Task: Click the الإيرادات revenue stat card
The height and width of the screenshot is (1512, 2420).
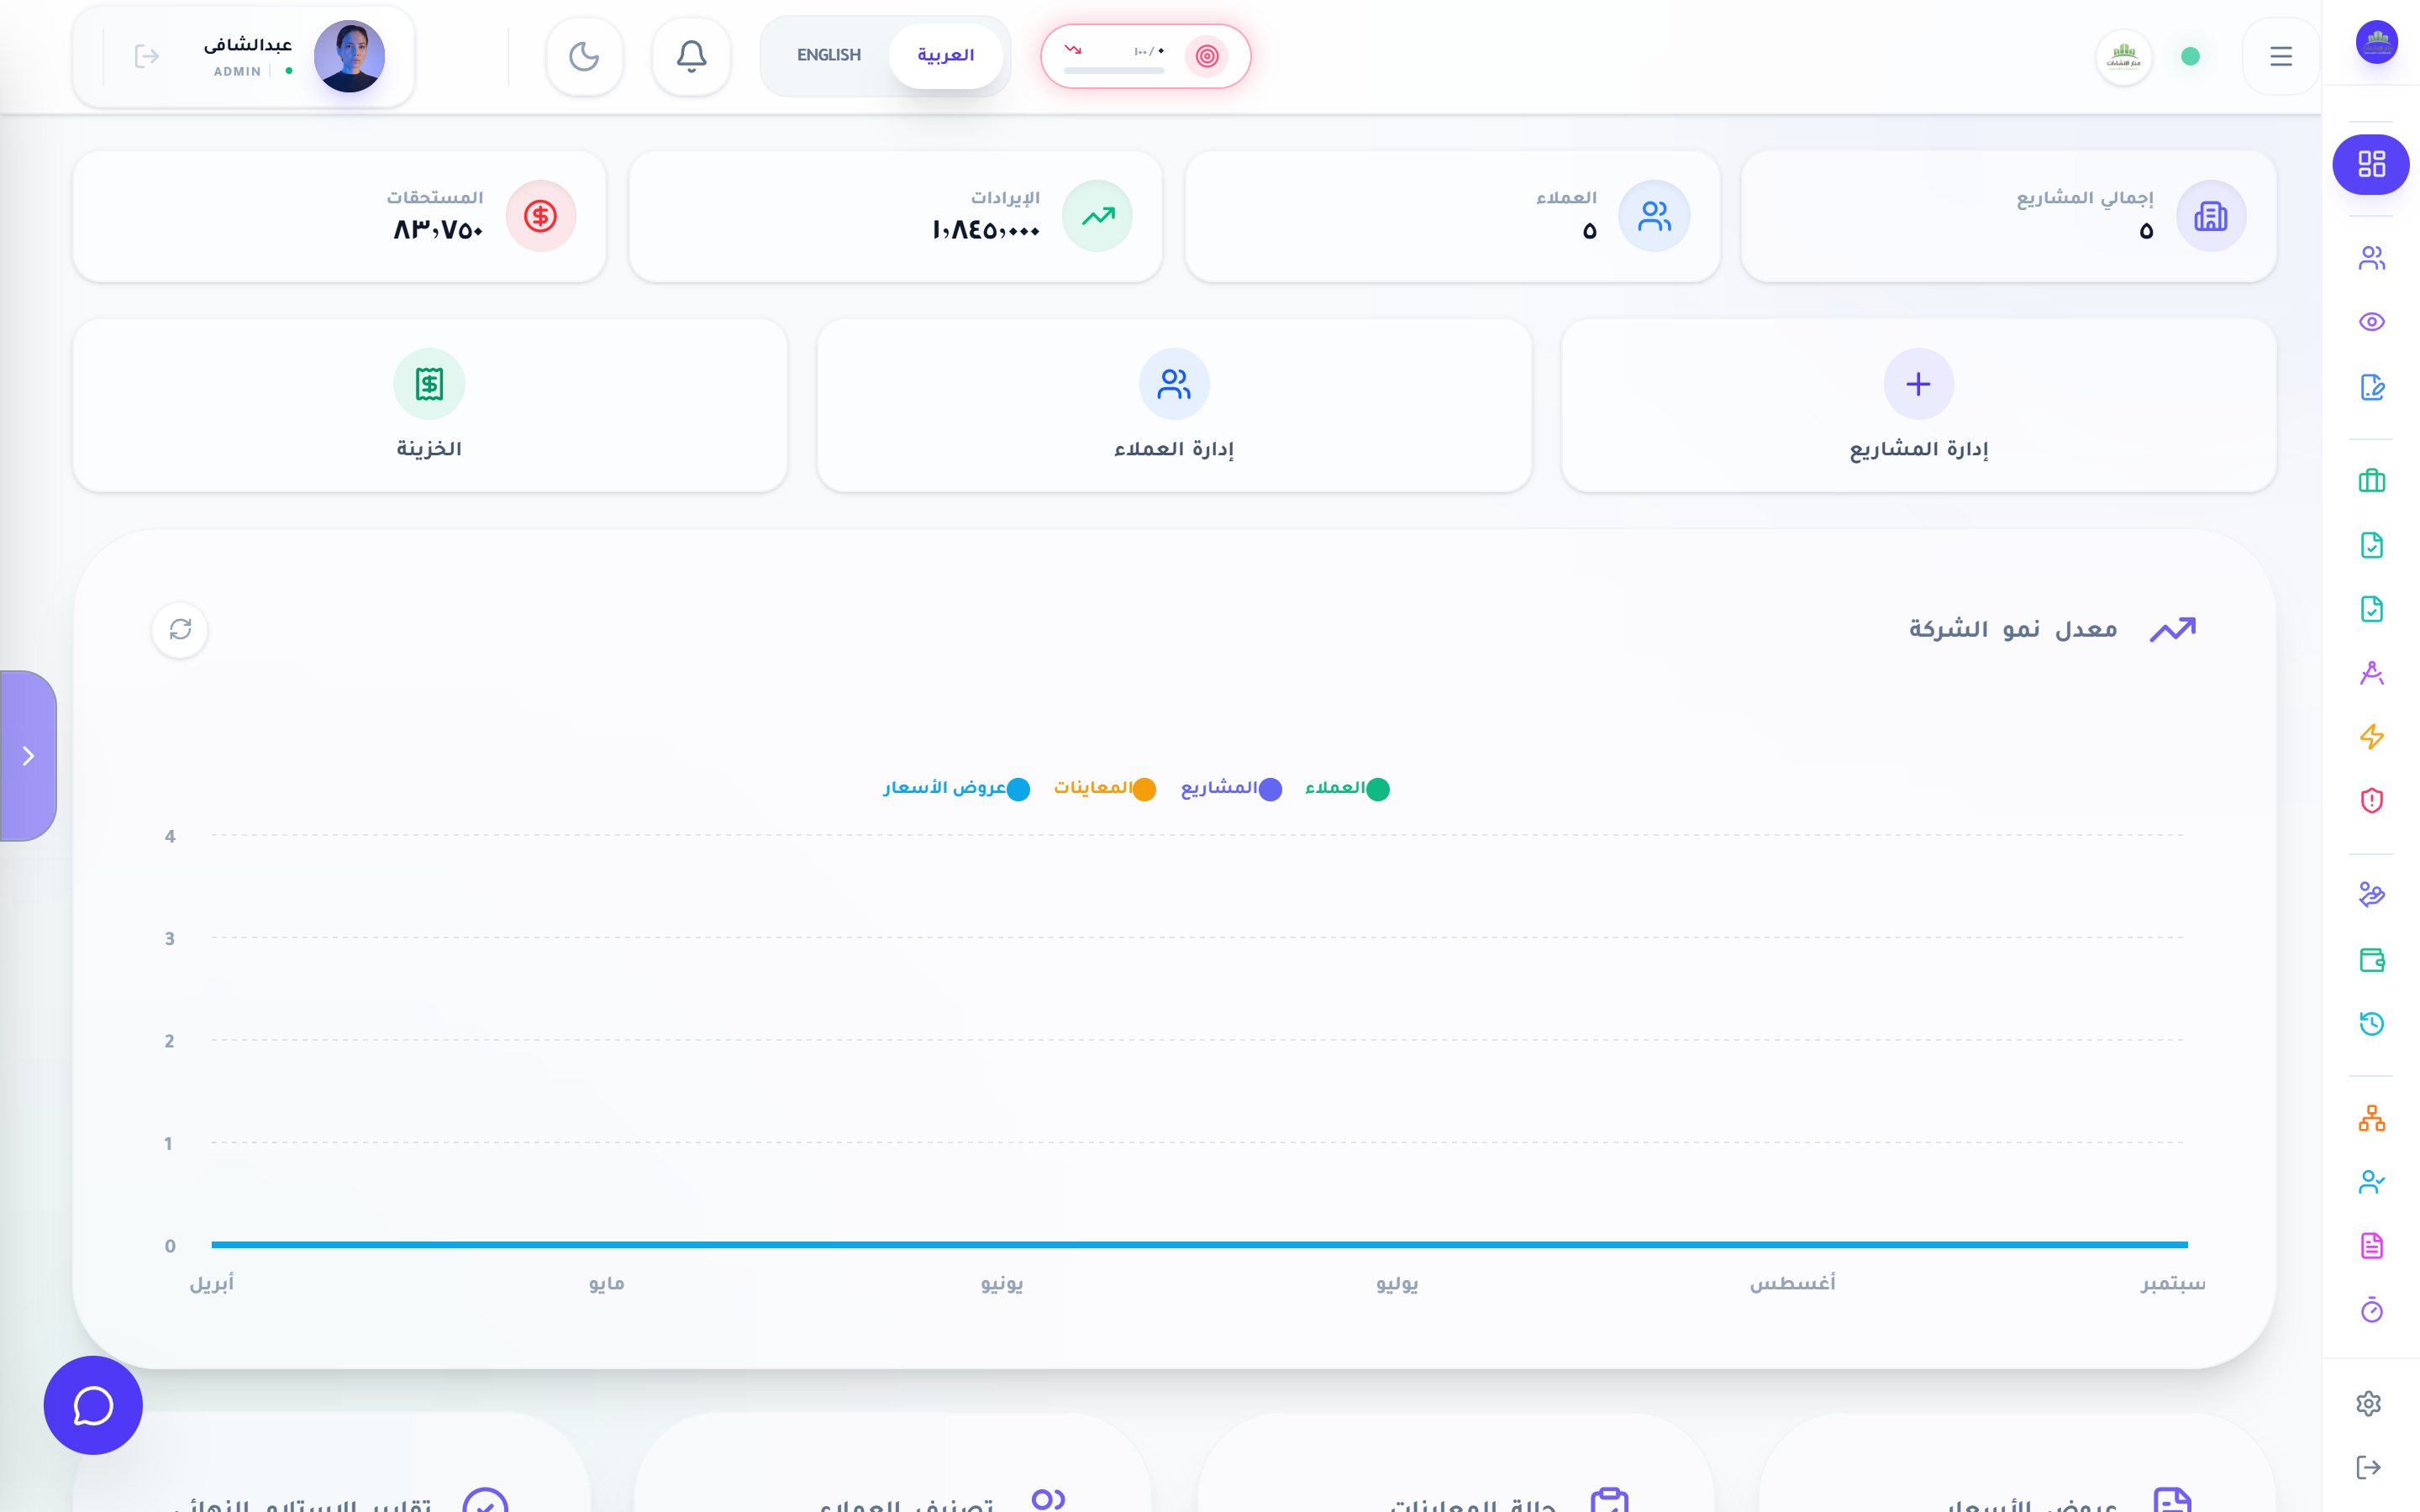Action: pyautogui.click(x=895, y=216)
